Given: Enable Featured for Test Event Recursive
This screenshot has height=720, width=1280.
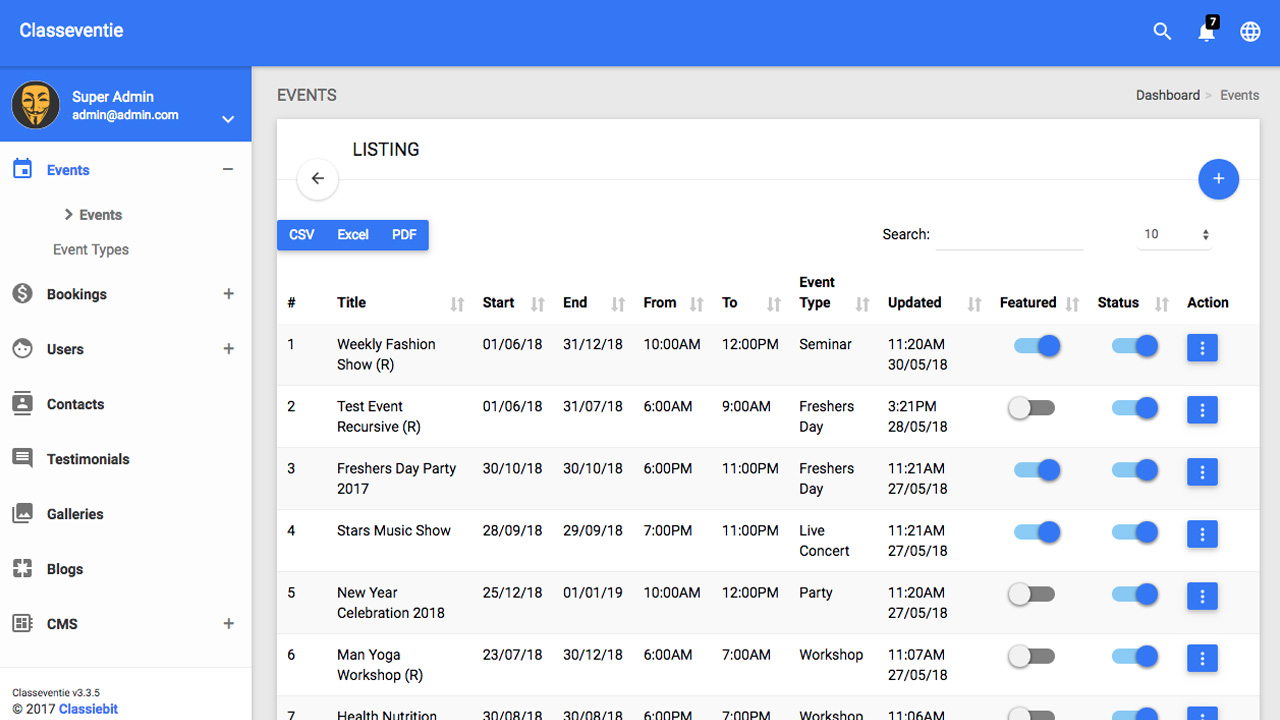Looking at the screenshot, I should click(x=1031, y=408).
